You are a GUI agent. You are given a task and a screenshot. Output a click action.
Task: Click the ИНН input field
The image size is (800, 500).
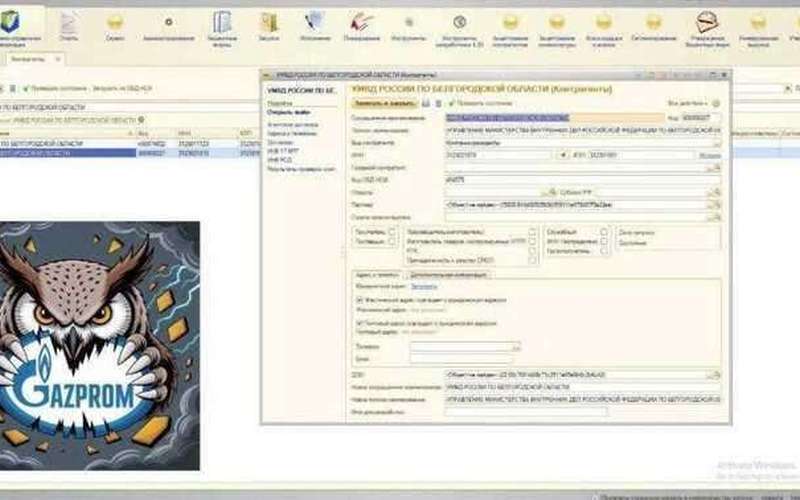point(498,155)
